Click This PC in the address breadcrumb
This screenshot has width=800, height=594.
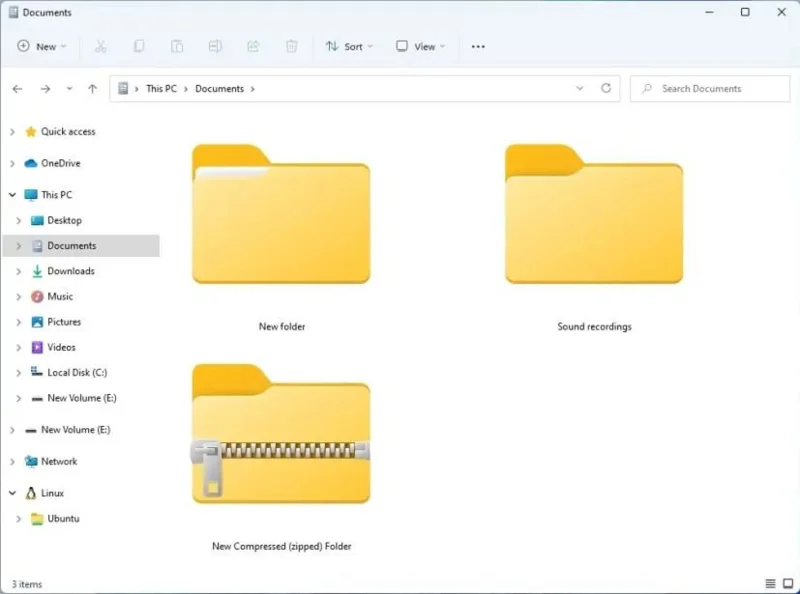[x=161, y=89]
